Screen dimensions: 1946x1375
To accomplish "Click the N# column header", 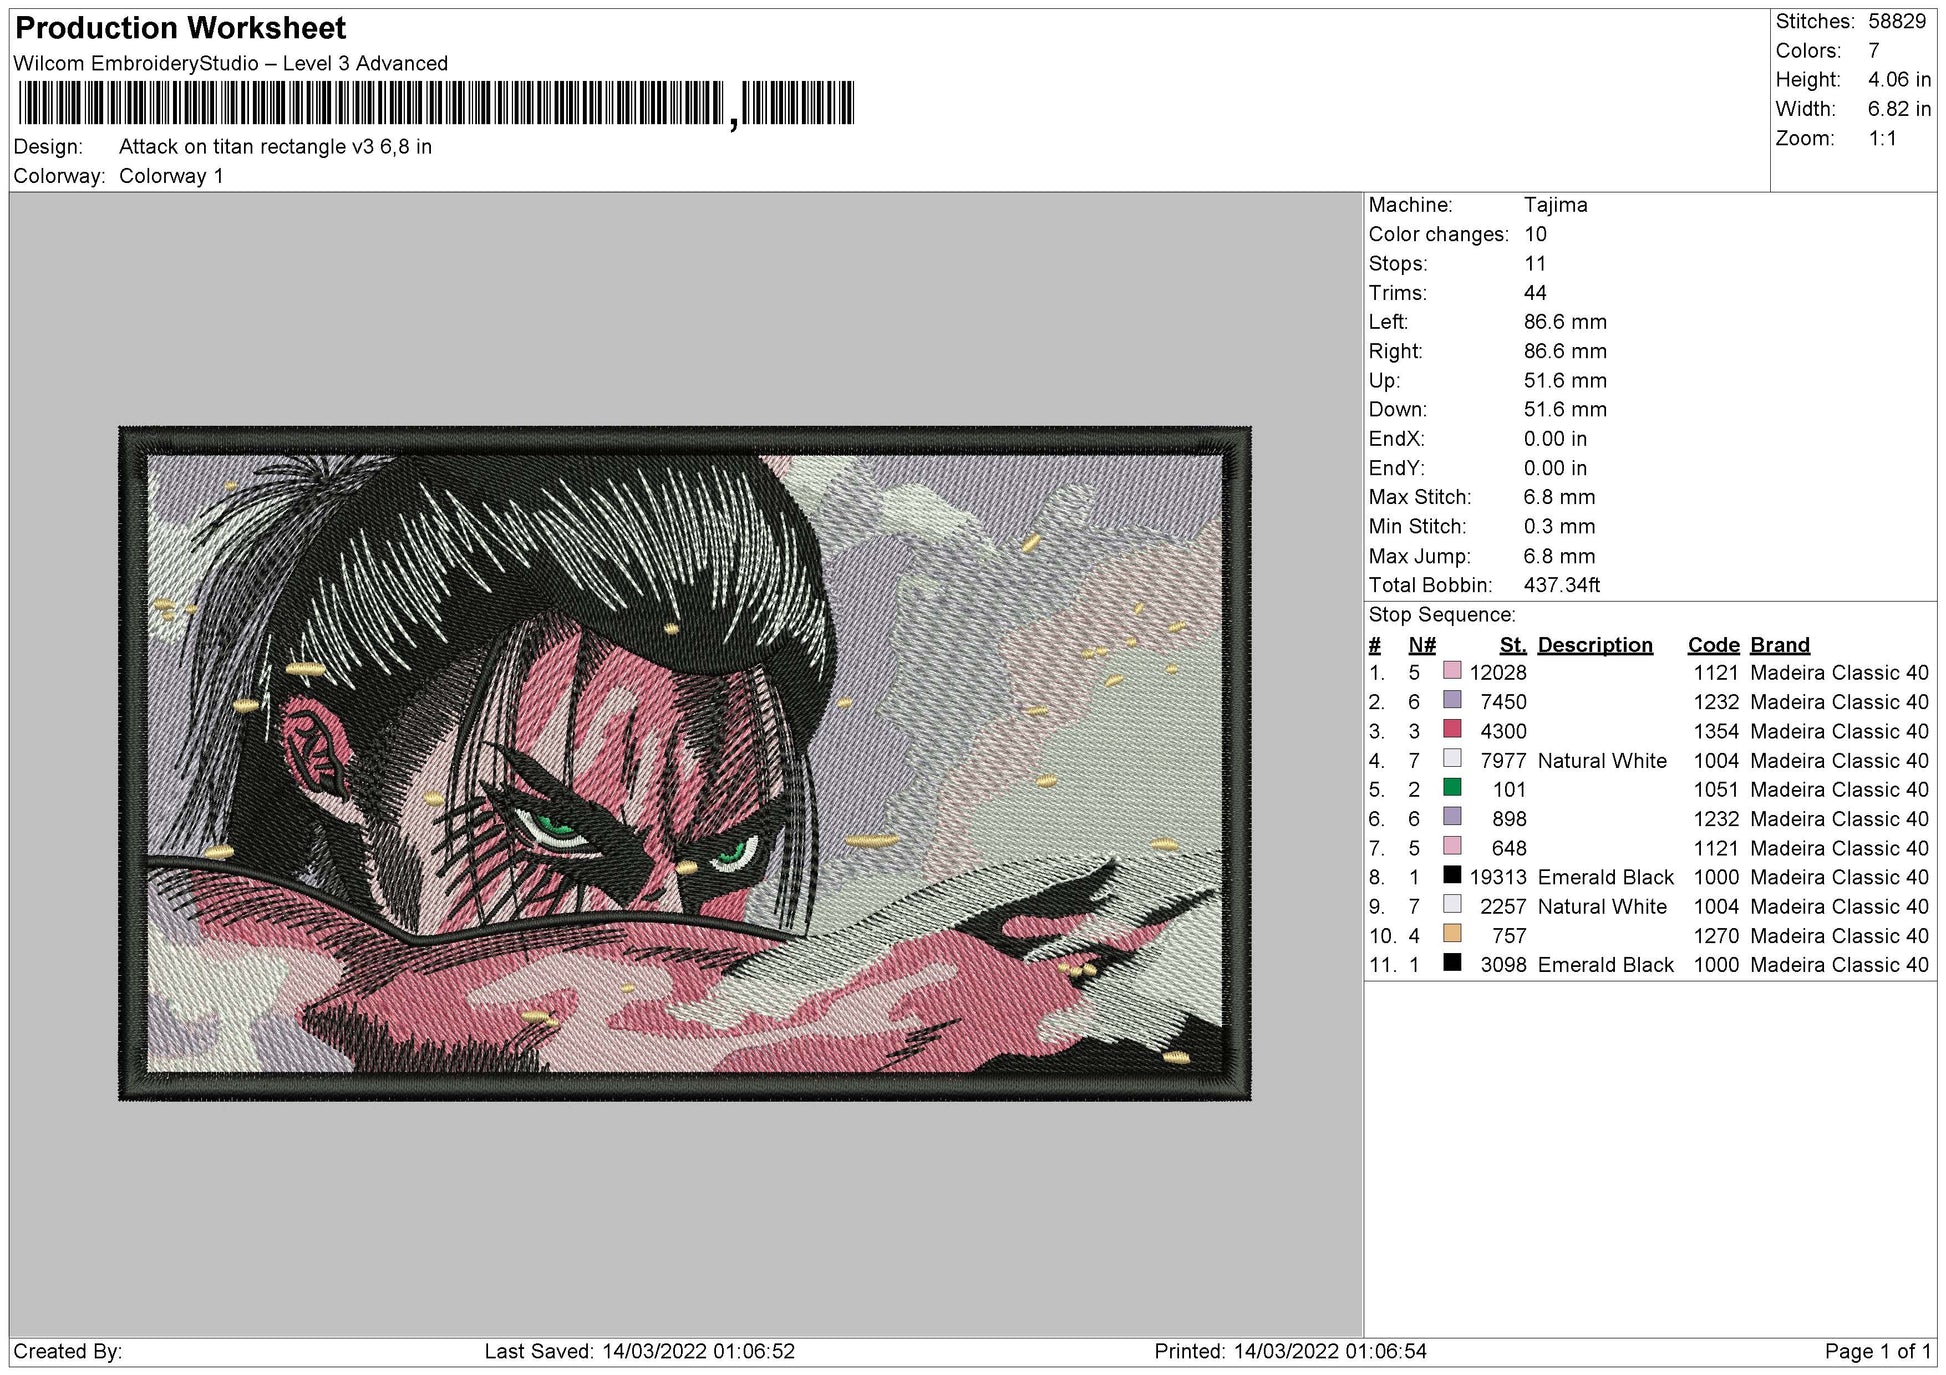I will click(x=1422, y=645).
